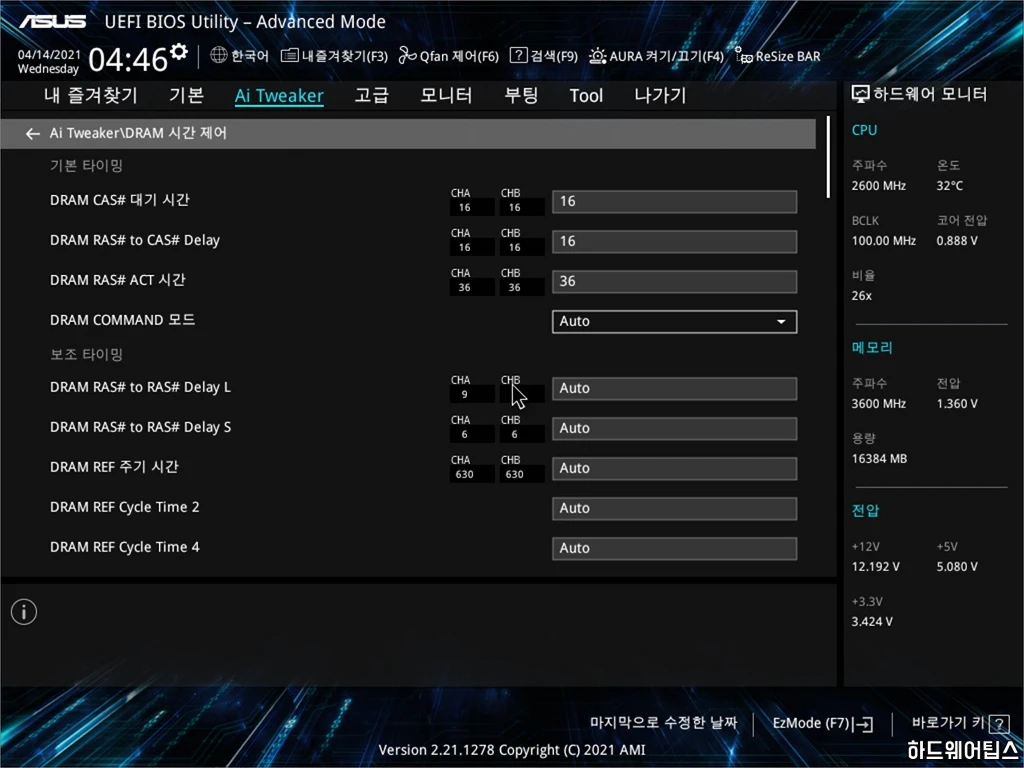The width and height of the screenshot is (1024, 768).
Task: Click memory voltage 1.360 V value
Action: tap(957, 404)
